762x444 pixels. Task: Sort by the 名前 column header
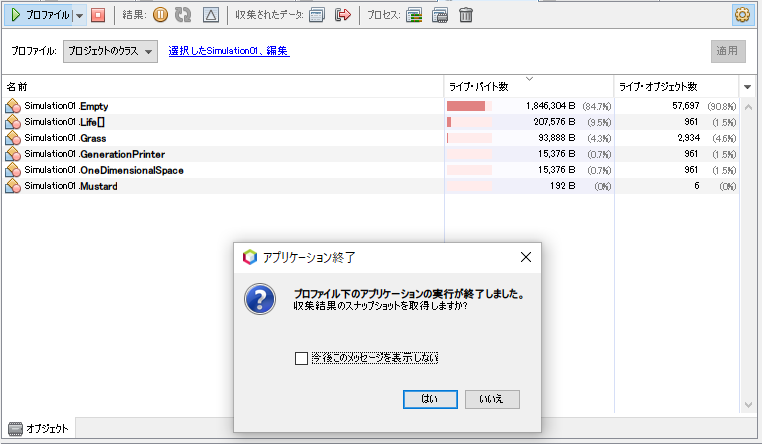[x=223, y=86]
